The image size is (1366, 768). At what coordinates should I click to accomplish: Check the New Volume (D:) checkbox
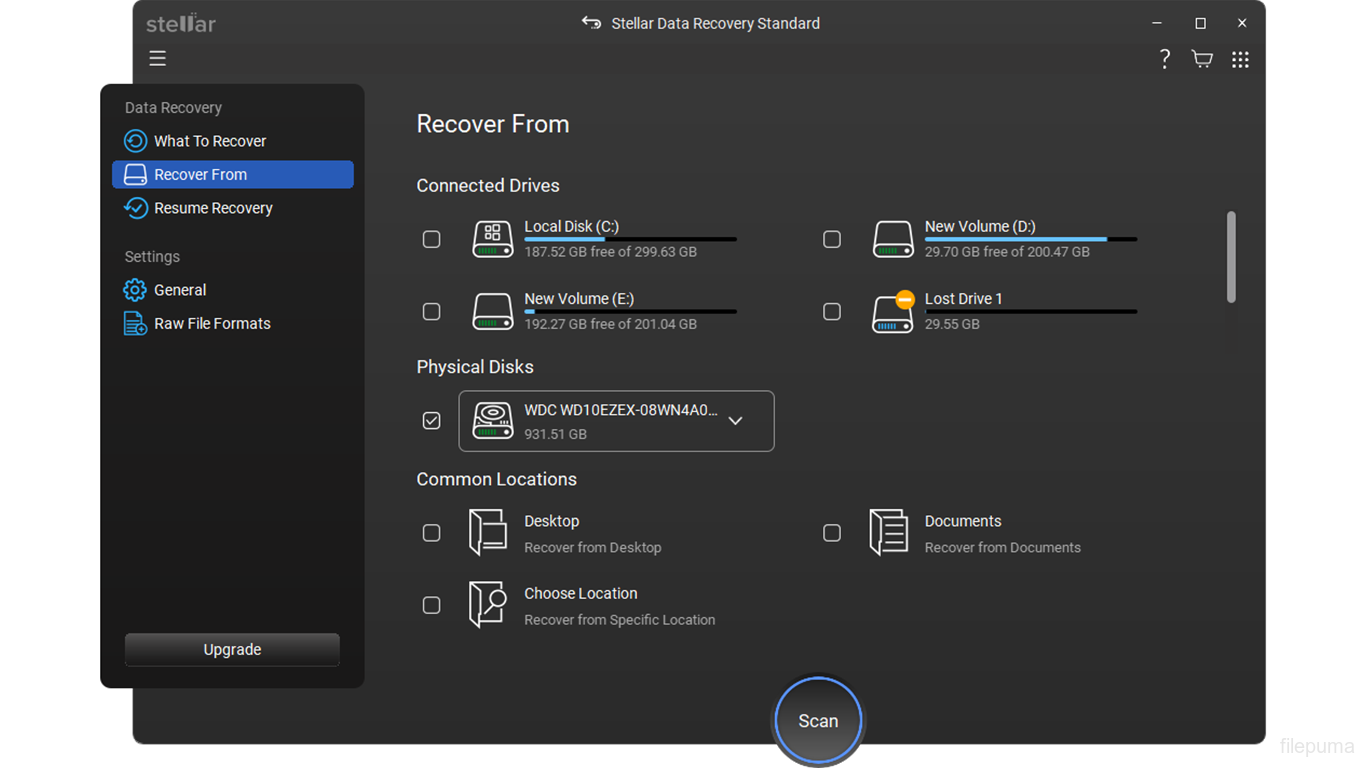pos(832,240)
